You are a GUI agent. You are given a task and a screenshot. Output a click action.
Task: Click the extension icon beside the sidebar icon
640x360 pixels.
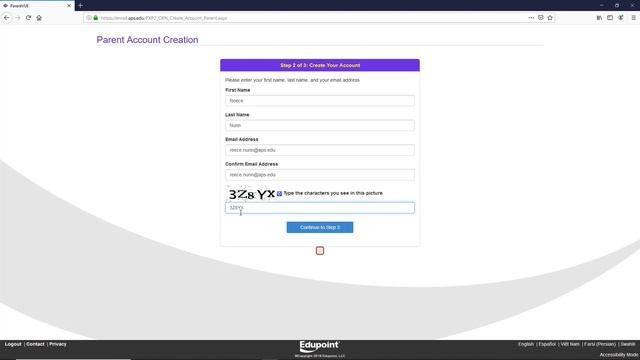pos(621,18)
